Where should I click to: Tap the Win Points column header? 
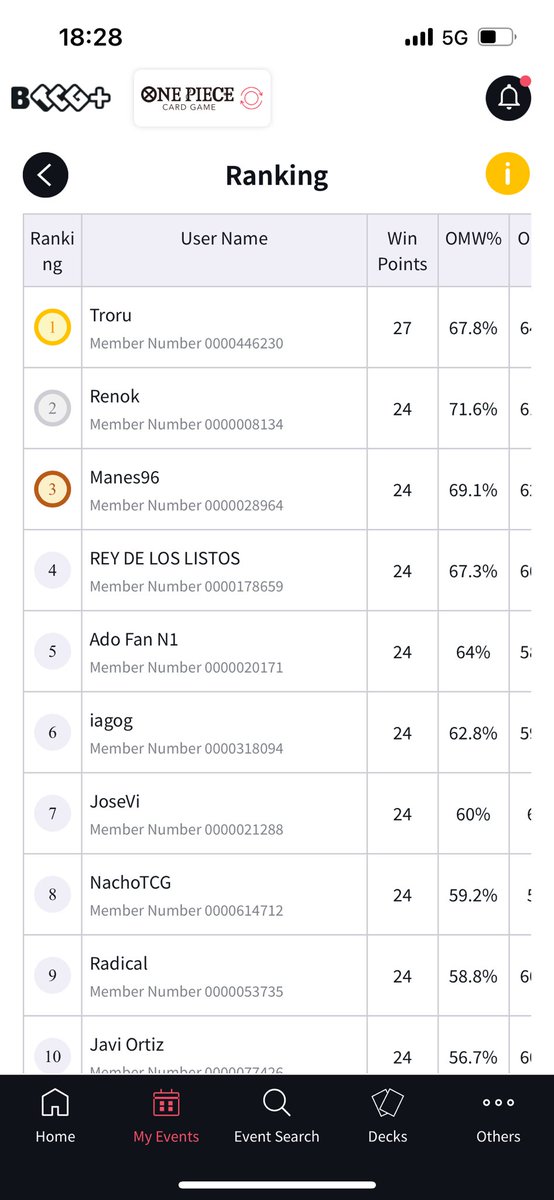402,251
